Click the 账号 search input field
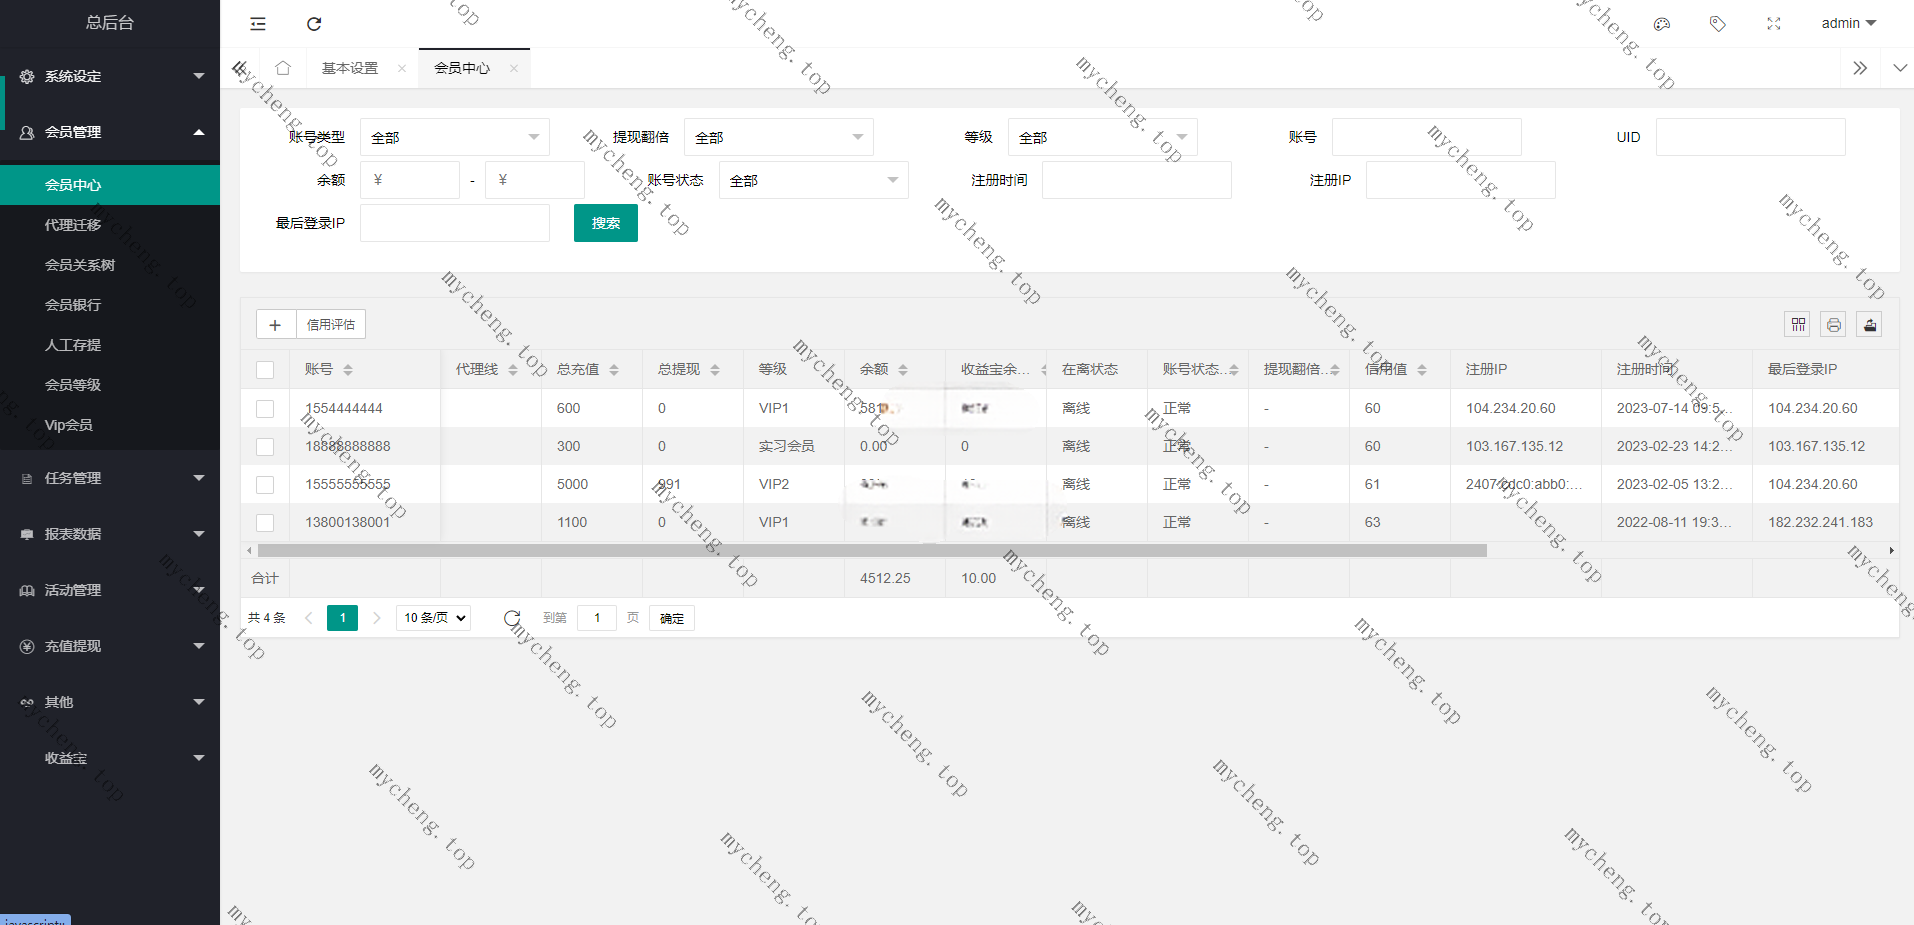Image resolution: width=1914 pixels, height=925 pixels. [x=1427, y=137]
